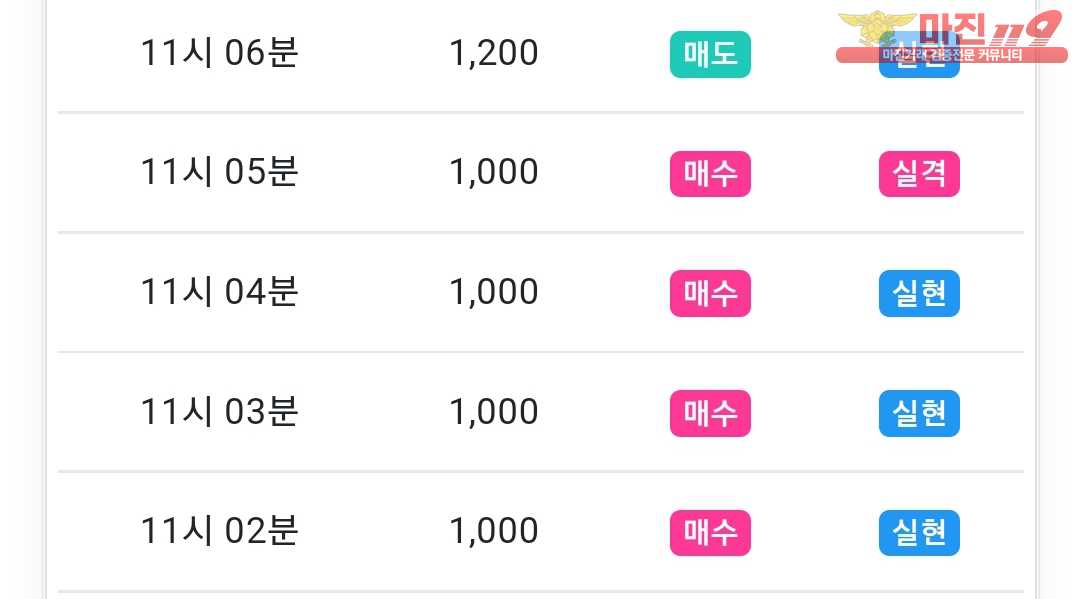Viewport: 1079px width, 599px height.
Task: Click the 매수 badge in 11시 03분 row
Action: tap(710, 413)
